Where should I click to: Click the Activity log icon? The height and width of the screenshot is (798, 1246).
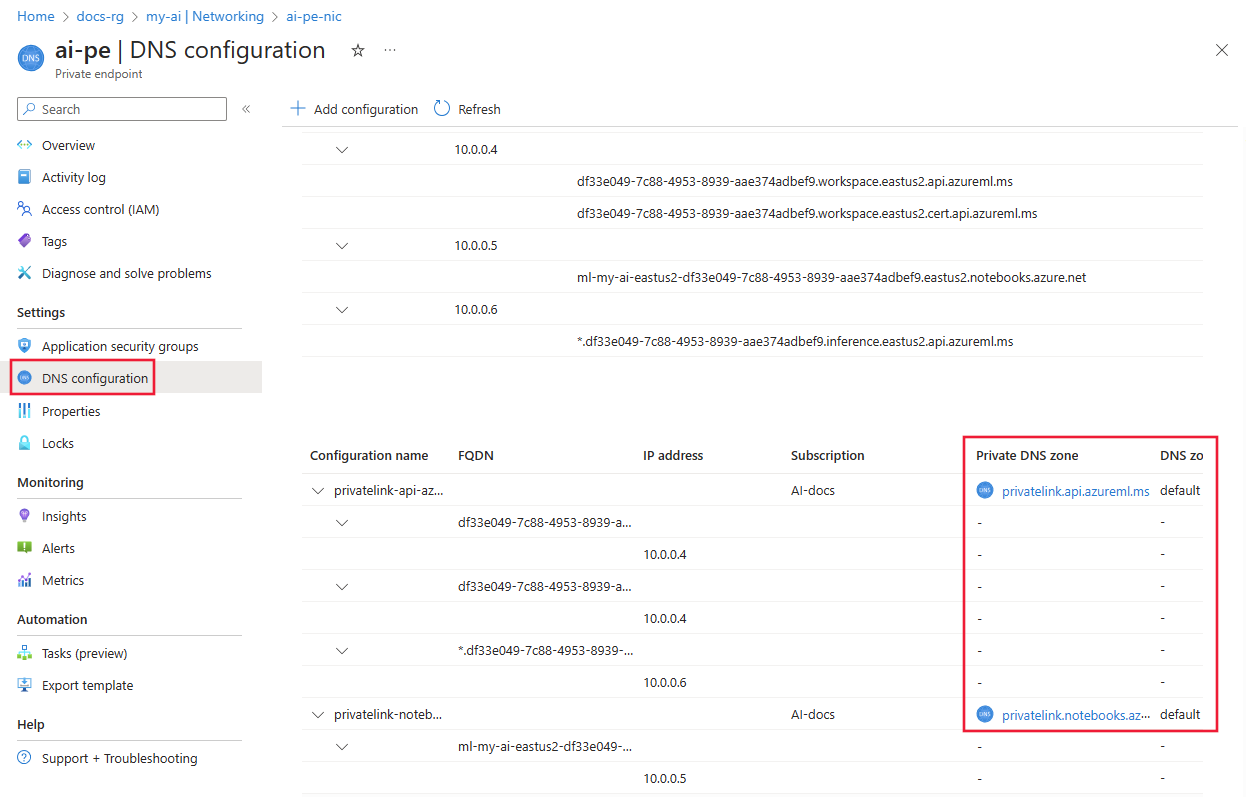(25, 177)
